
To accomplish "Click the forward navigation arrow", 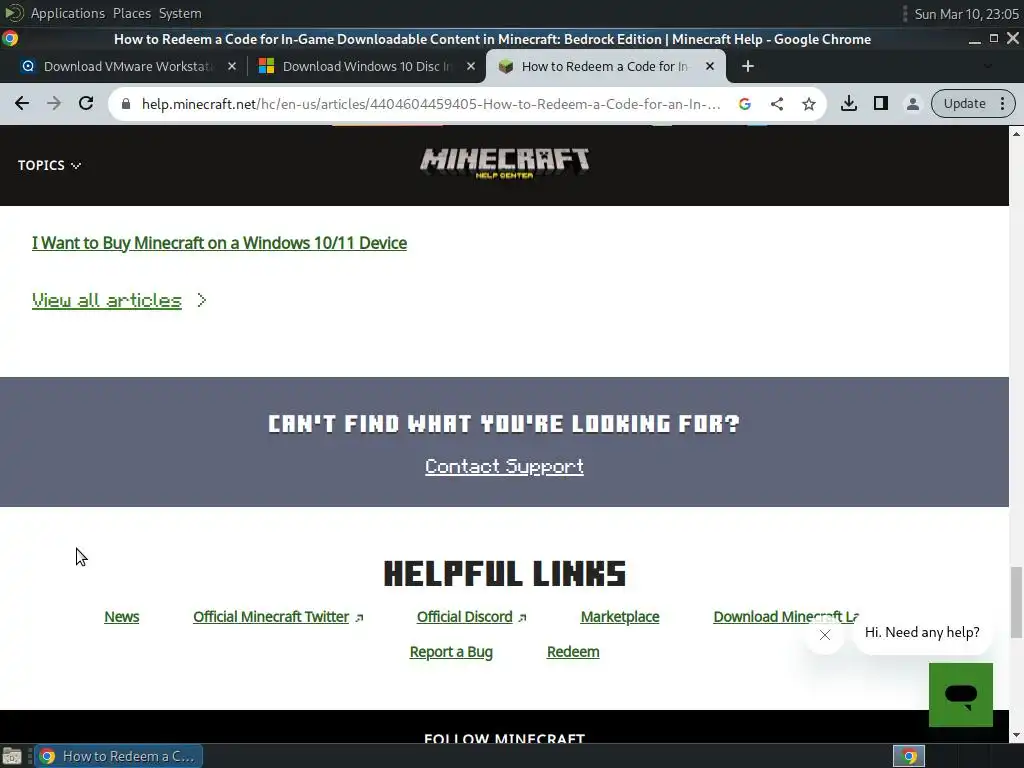I will point(54,103).
